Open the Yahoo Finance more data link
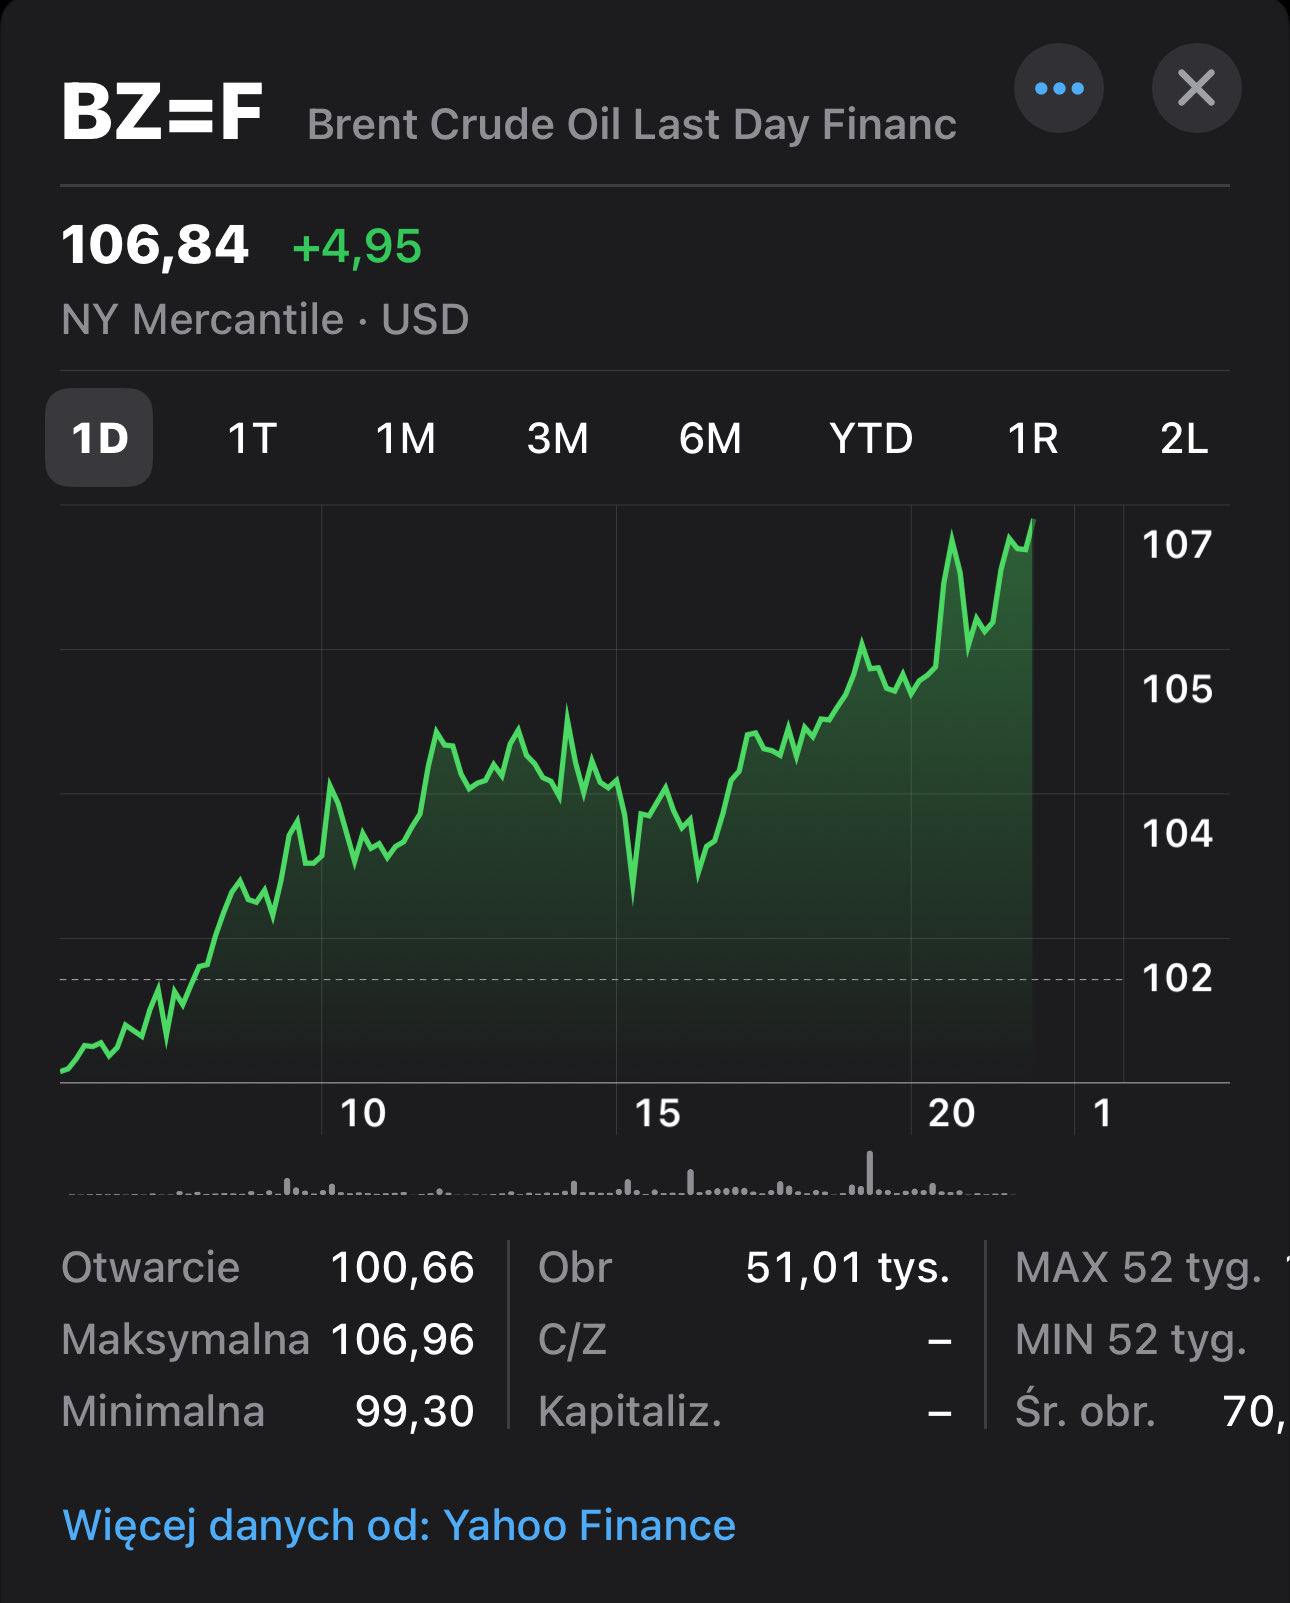 (399, 1526)
